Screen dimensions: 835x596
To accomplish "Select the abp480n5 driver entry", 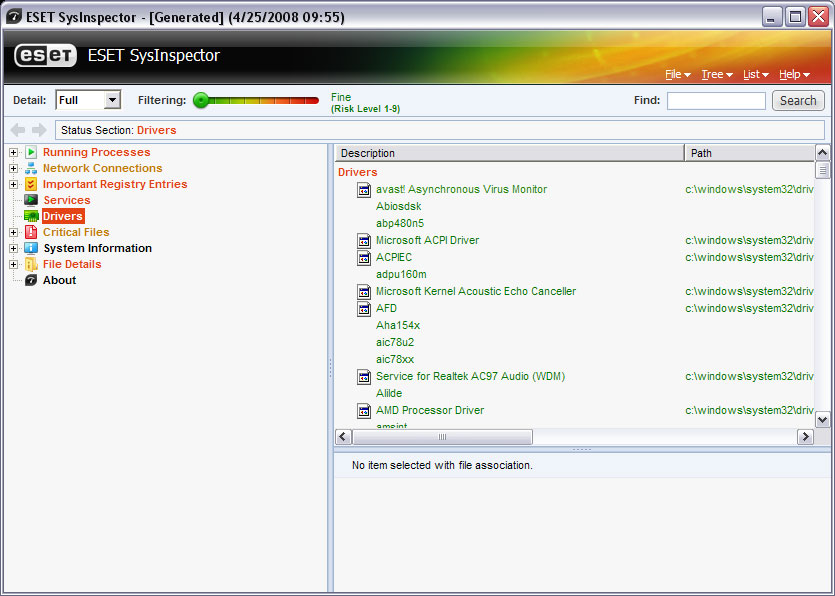I will click(x=400, y=224).
